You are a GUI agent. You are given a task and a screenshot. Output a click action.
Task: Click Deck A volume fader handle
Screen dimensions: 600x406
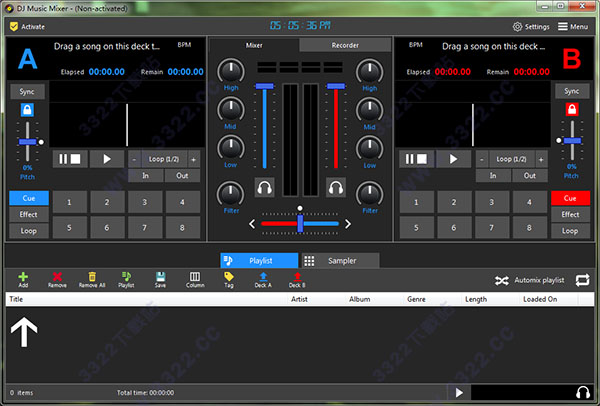(x=264, y=86)
